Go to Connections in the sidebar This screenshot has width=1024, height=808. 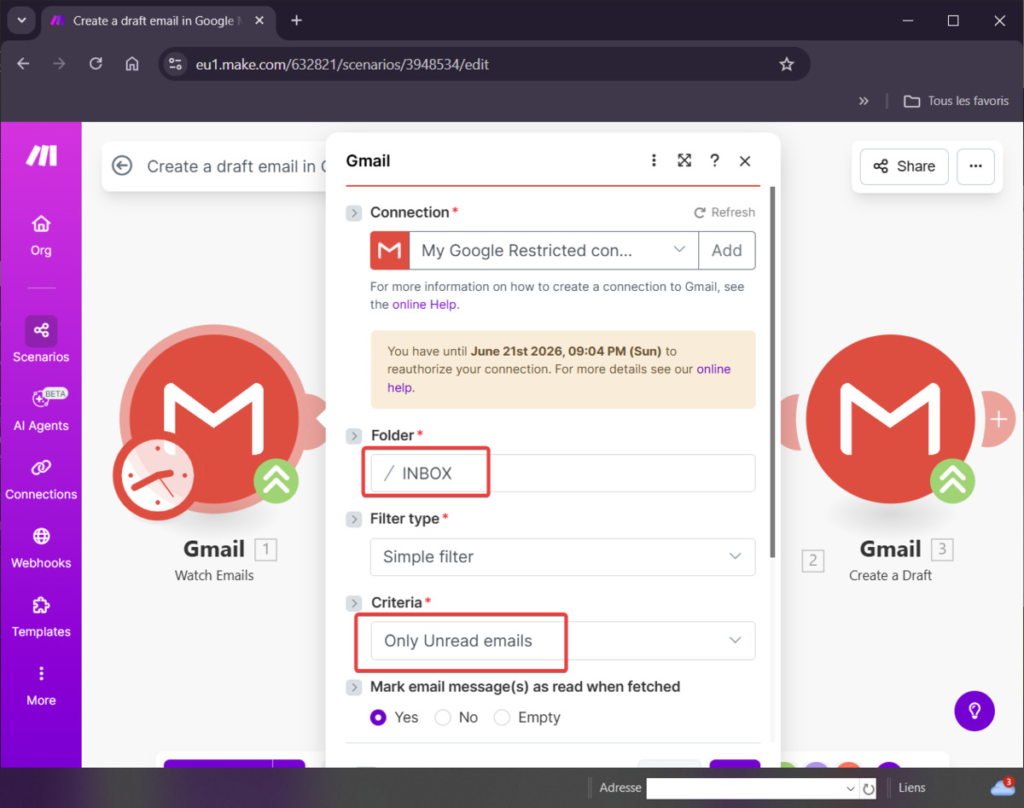pyautogui.click(x=41, y=479)
